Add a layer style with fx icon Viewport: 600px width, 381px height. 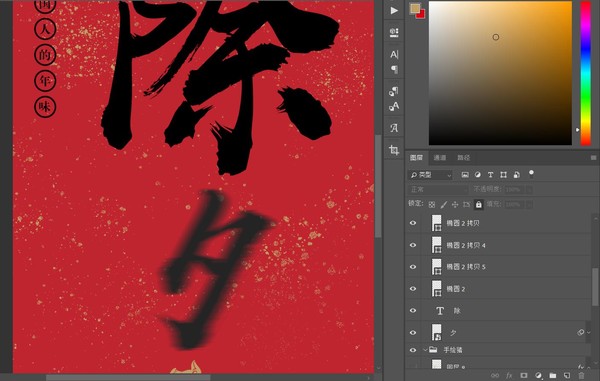coord(509,376)
